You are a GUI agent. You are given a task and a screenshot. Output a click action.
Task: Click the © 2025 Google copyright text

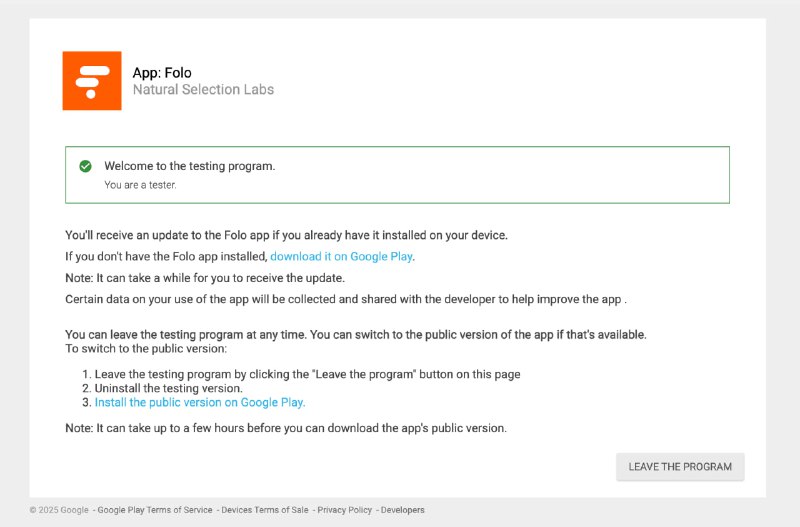tap(59, 510)
